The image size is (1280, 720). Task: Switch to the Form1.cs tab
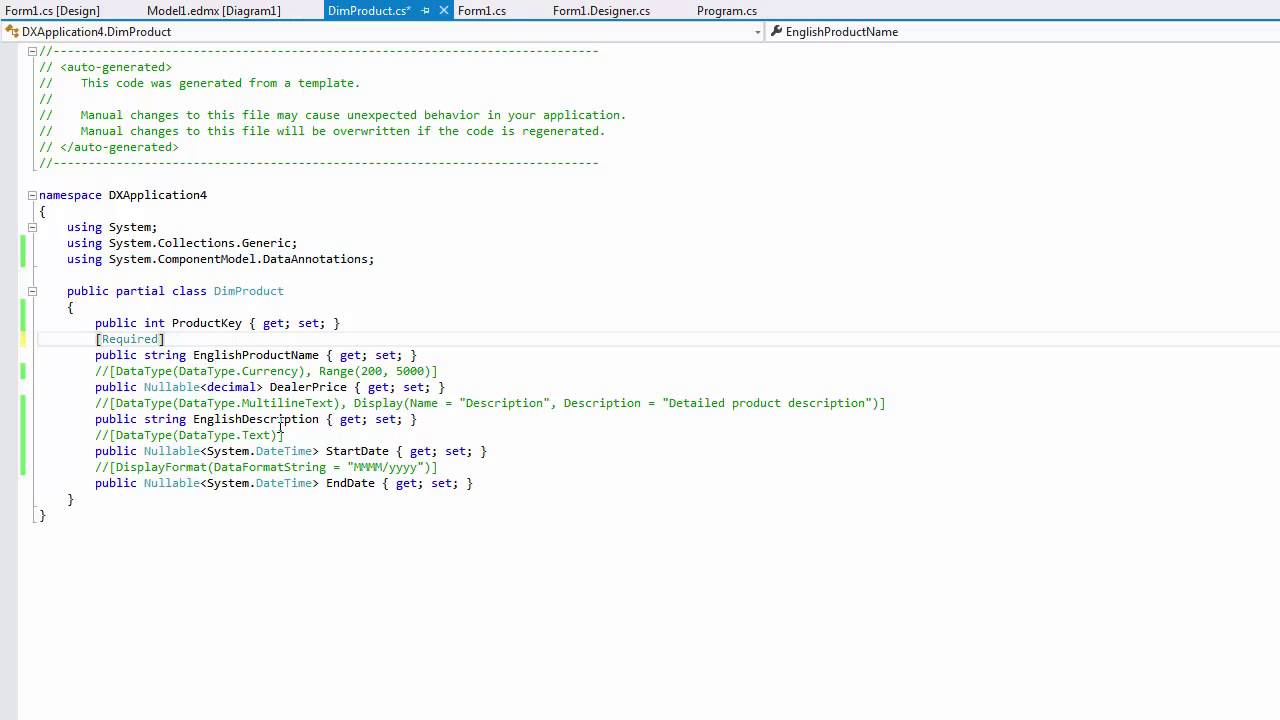pos(482,10)
